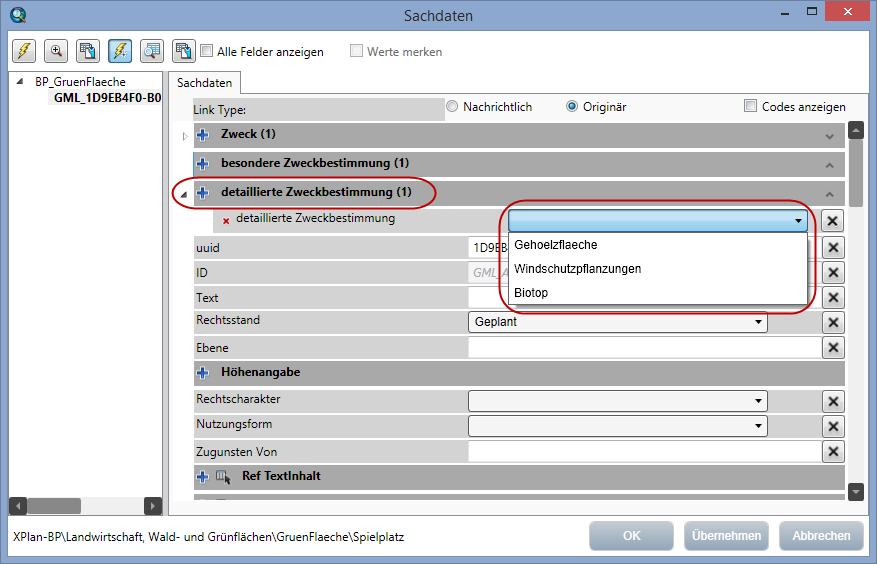Image resolution: width=877 pixels, height=564 pixels.
Task: Click the vertical scrollbar down arrow
Action: 856,492
